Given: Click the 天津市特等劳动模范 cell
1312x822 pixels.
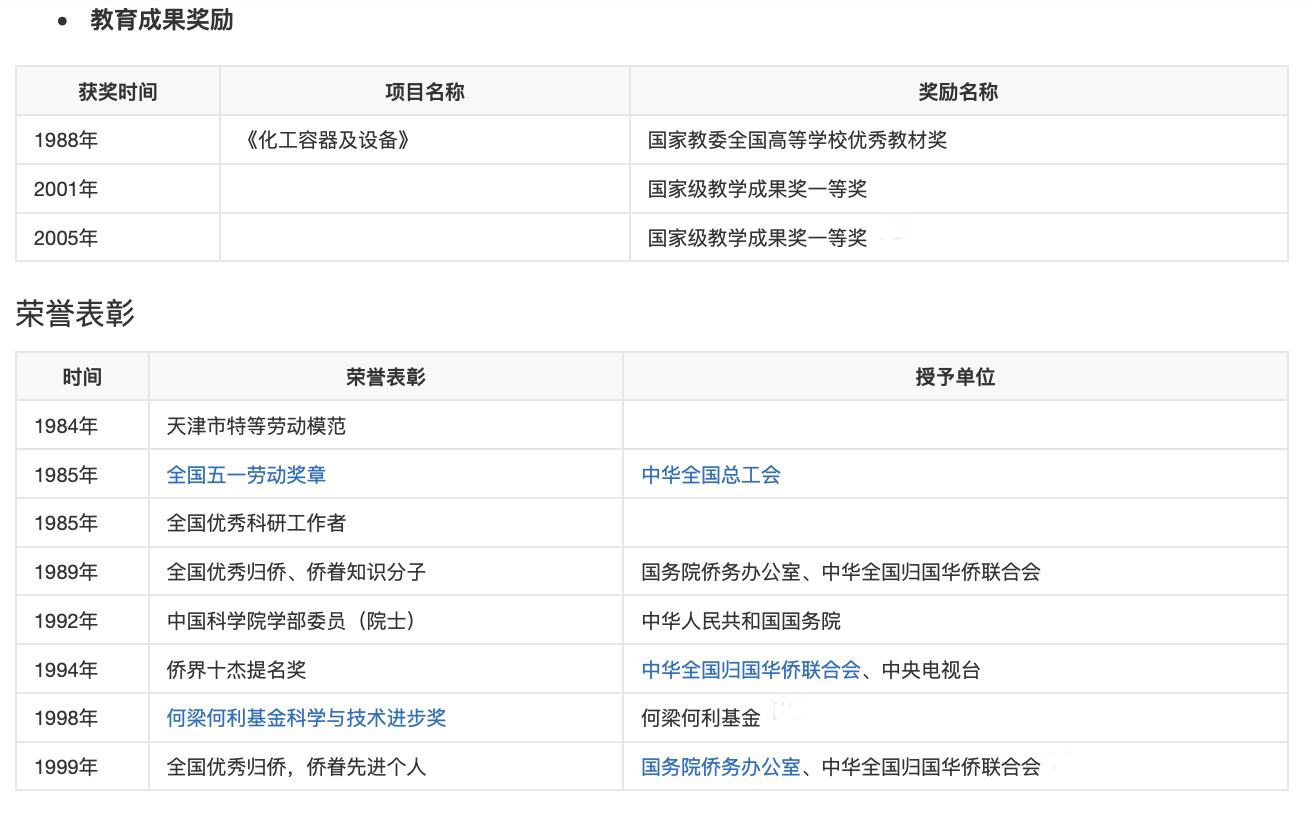Looking at the screenshot, I should click(x=386, y=426).
